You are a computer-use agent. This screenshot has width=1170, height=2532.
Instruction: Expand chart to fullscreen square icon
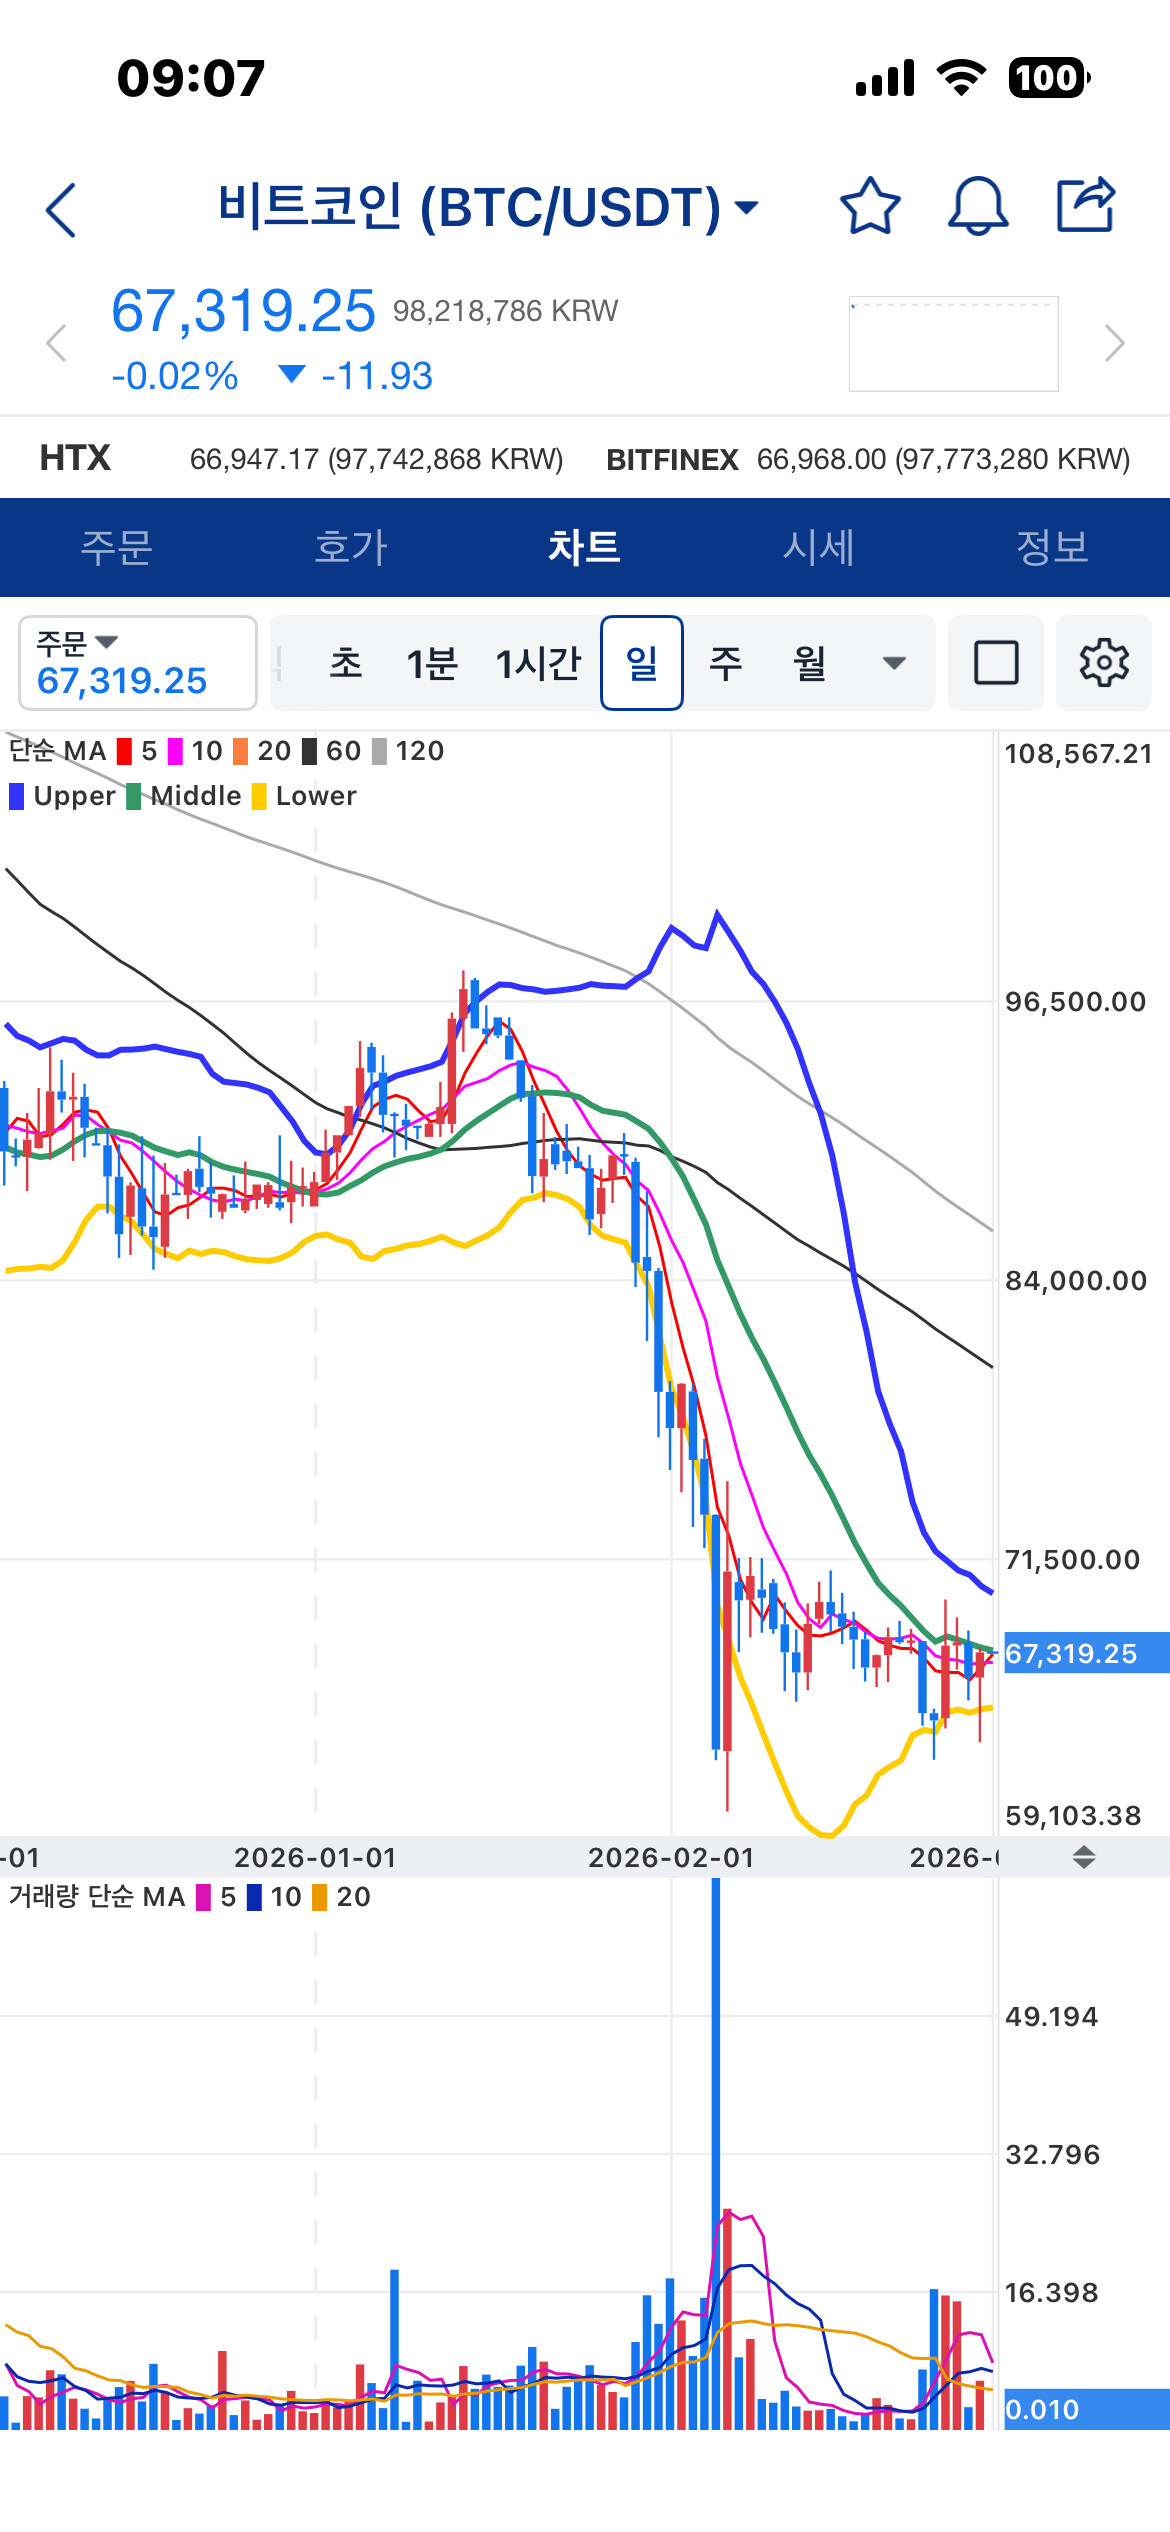click(996, 663)
